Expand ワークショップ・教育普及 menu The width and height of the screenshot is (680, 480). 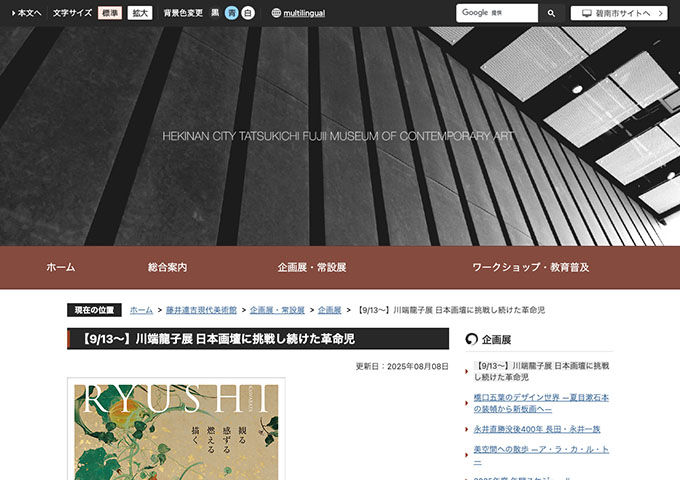point(530,268)
